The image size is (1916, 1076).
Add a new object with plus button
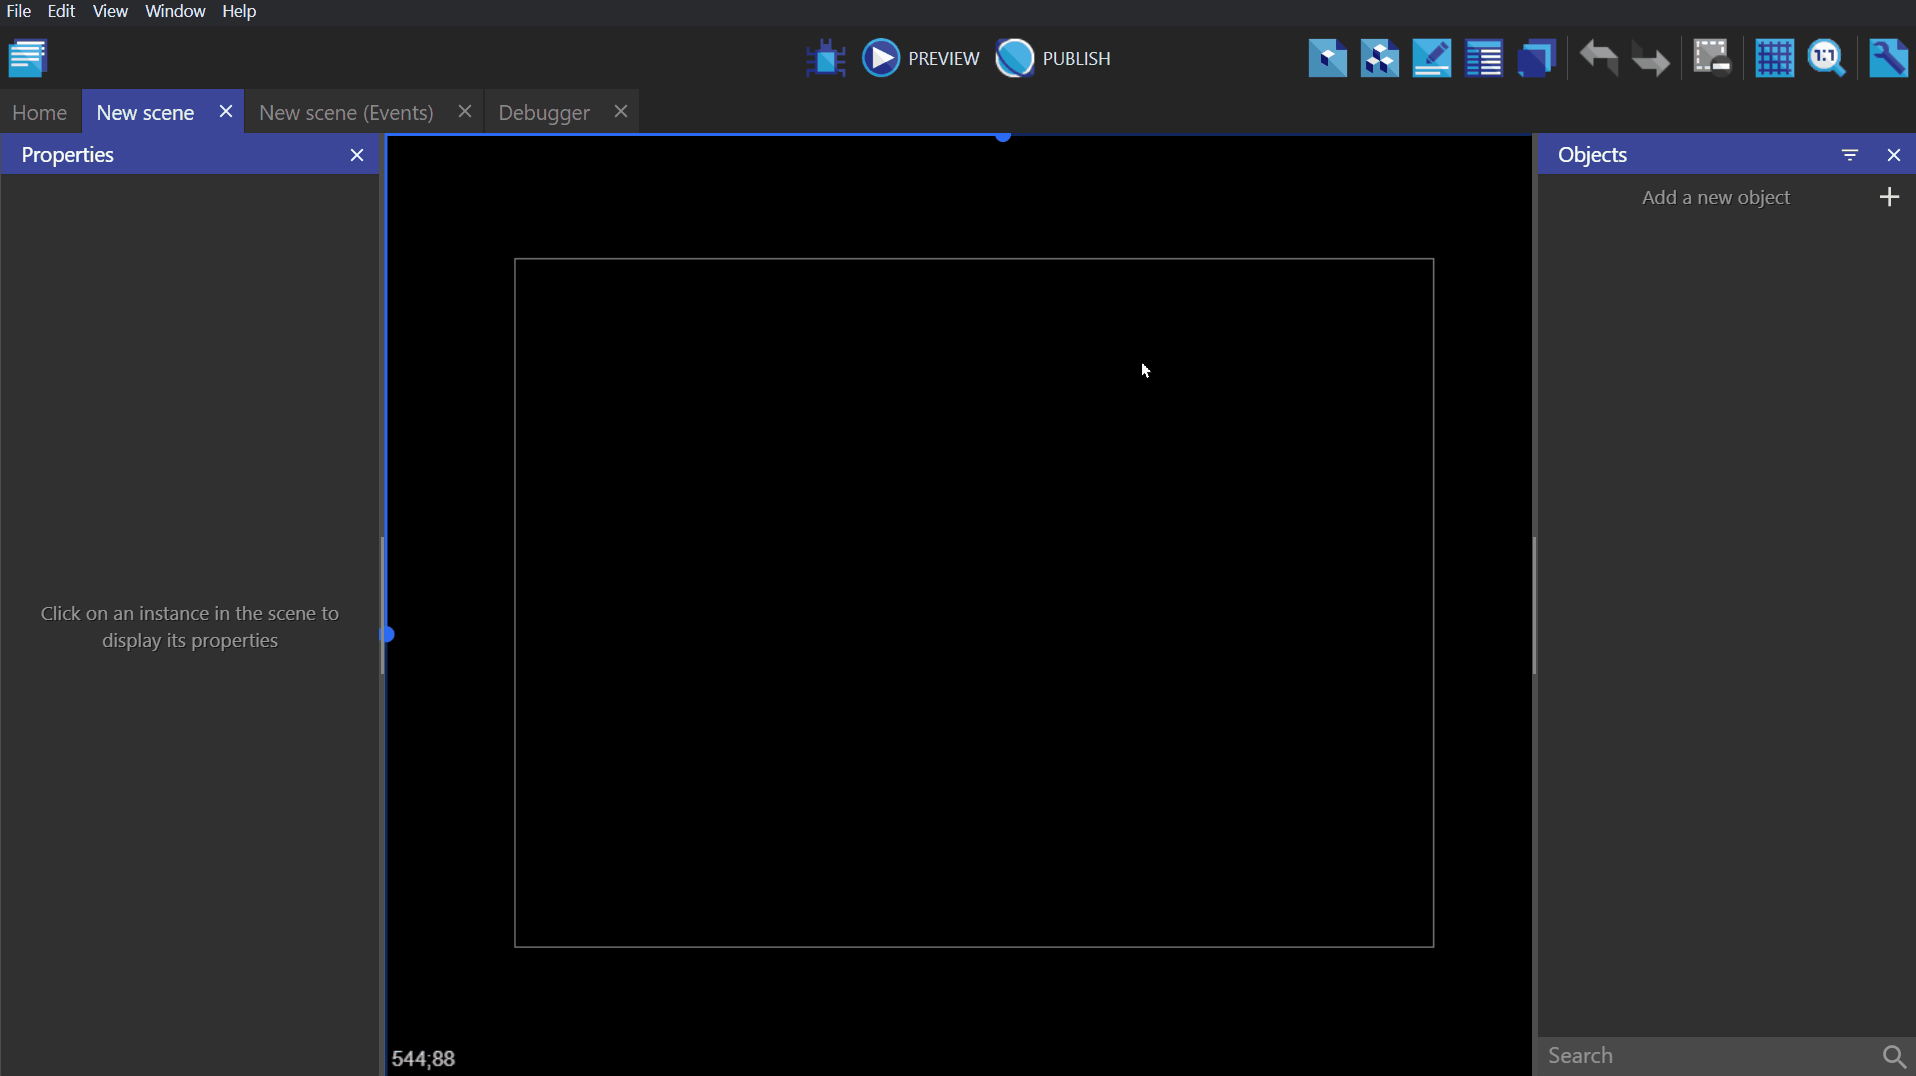pos(1889,197)
